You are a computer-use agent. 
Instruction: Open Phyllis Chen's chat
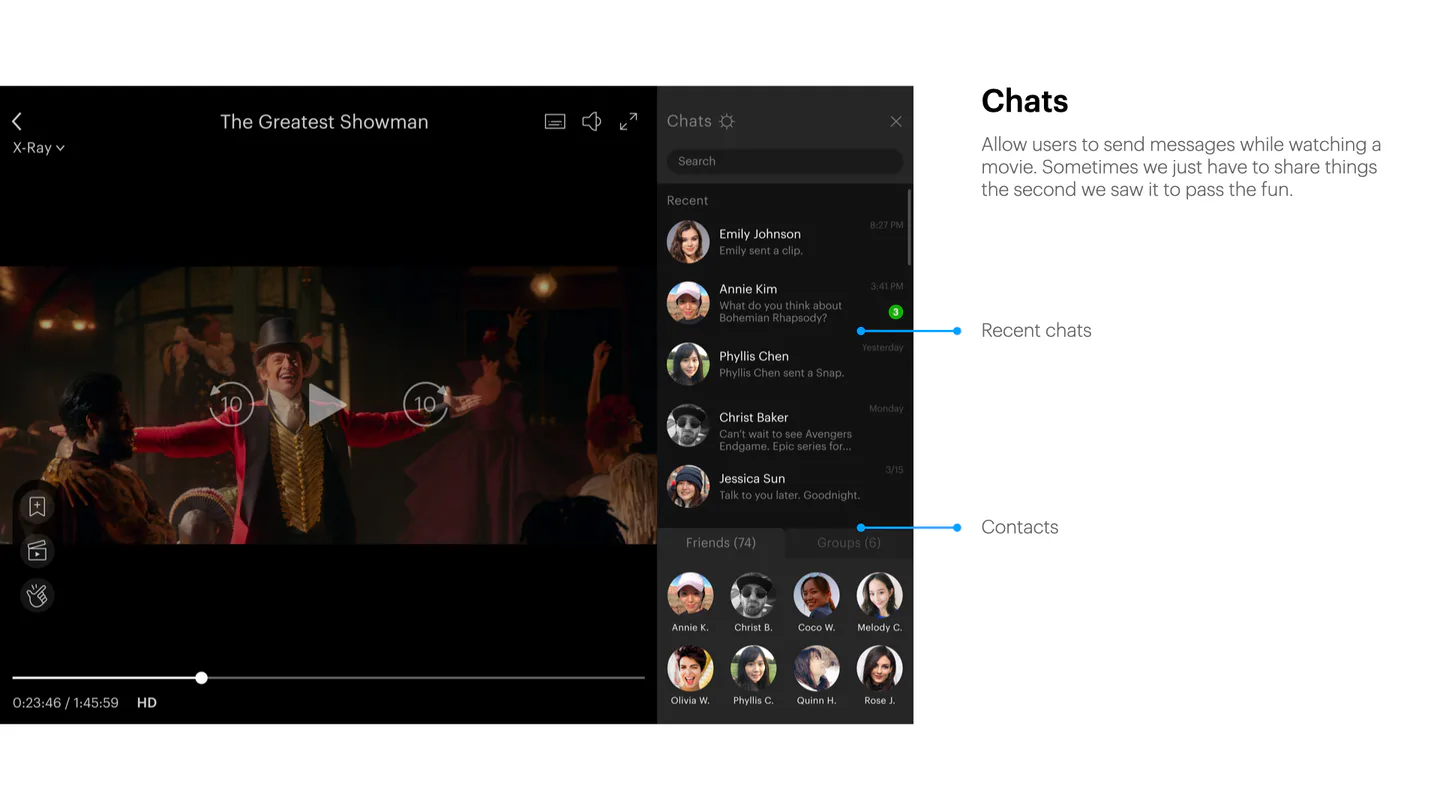(x=785, y=364)
